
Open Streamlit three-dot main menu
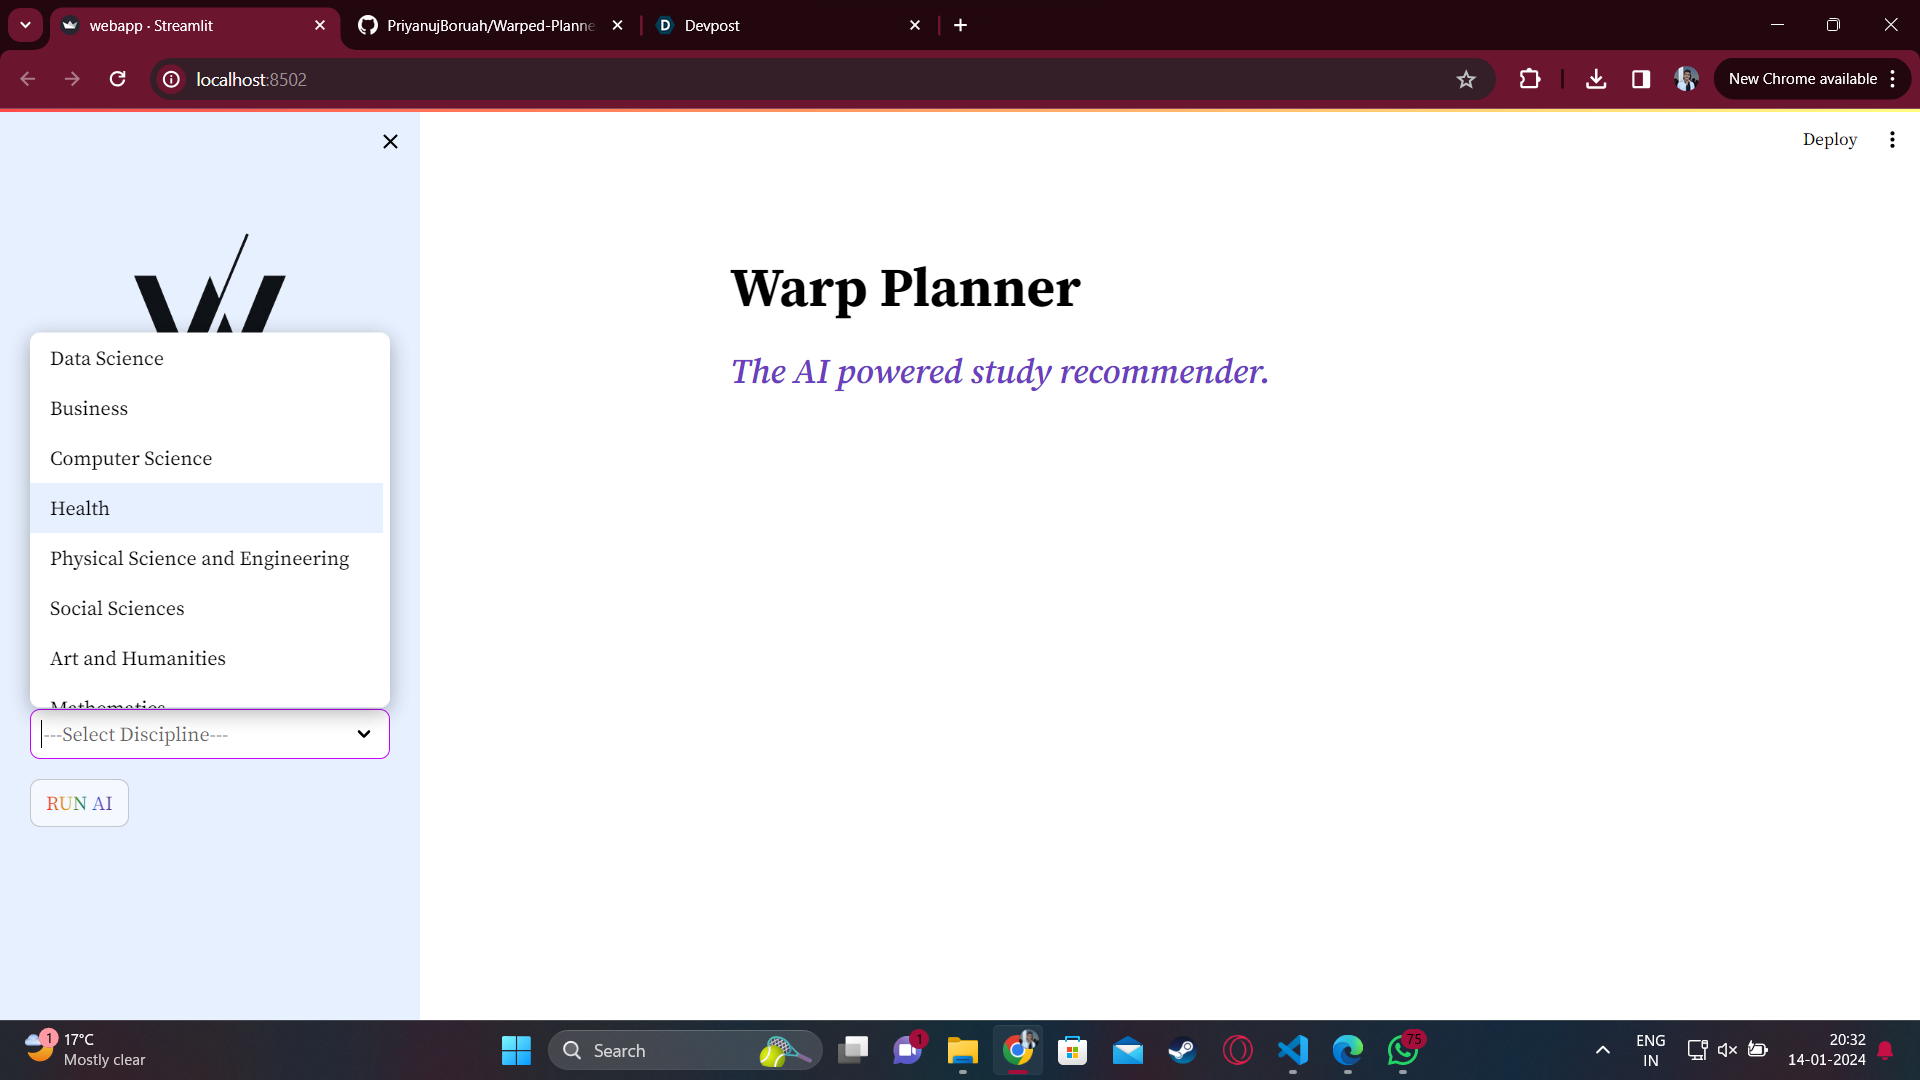(1891, 140)
